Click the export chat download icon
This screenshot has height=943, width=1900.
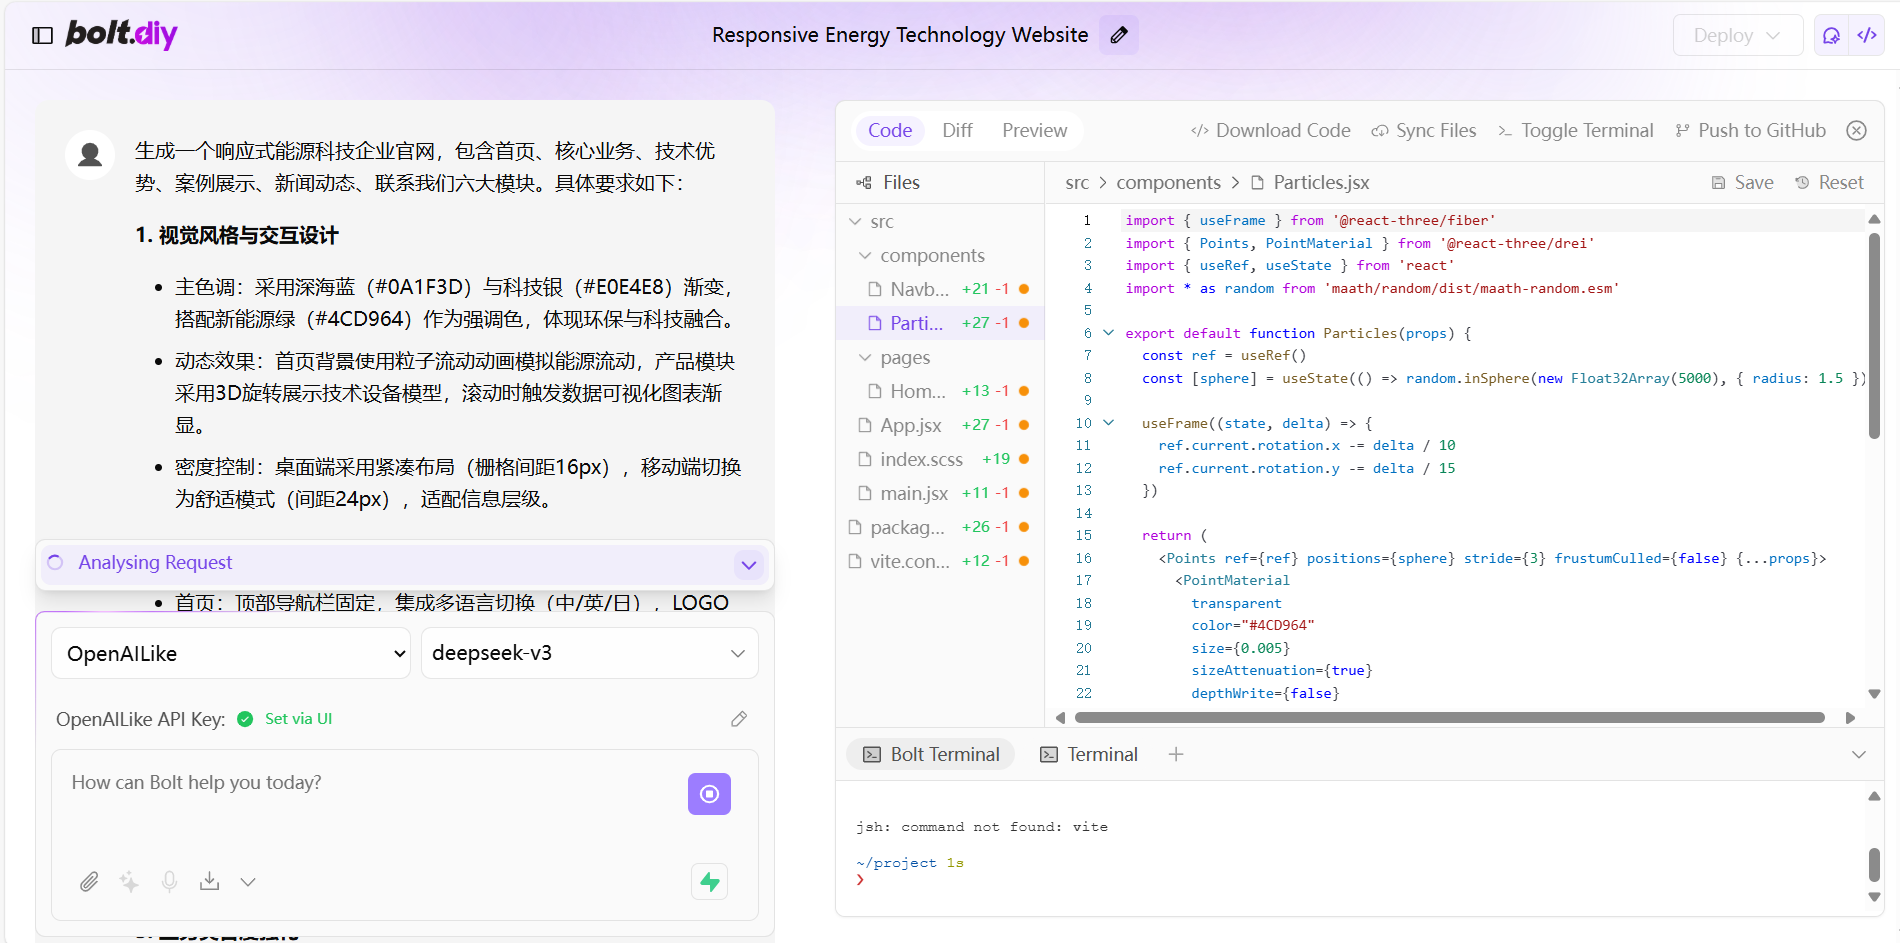pos(209,881)
